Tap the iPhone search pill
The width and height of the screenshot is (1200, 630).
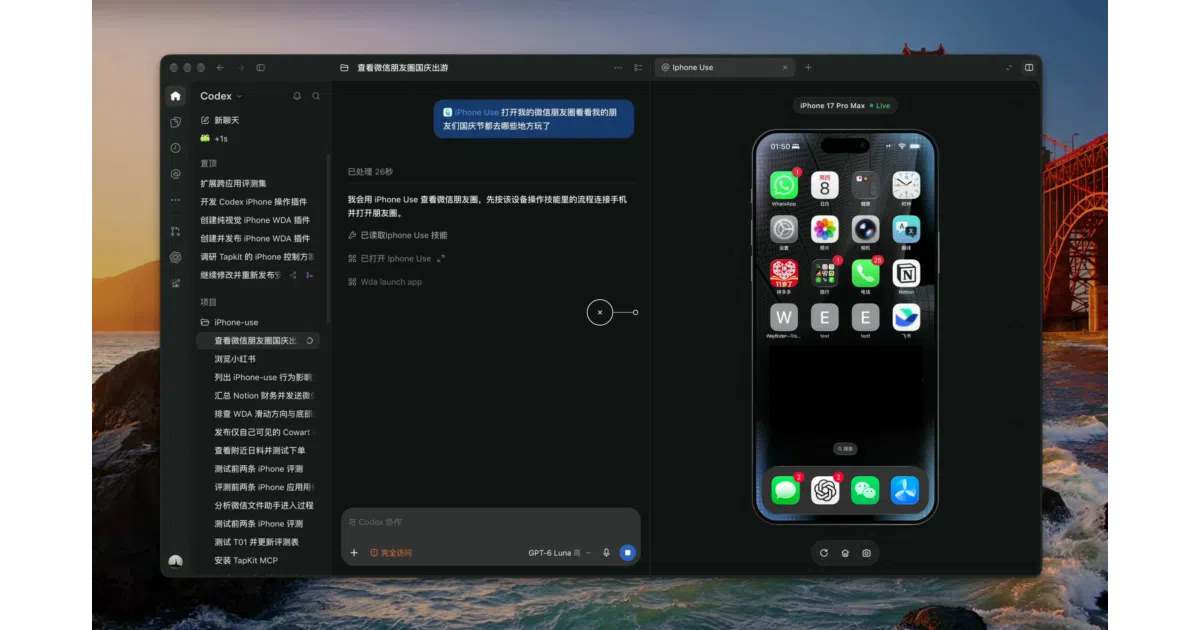(845, 449)
